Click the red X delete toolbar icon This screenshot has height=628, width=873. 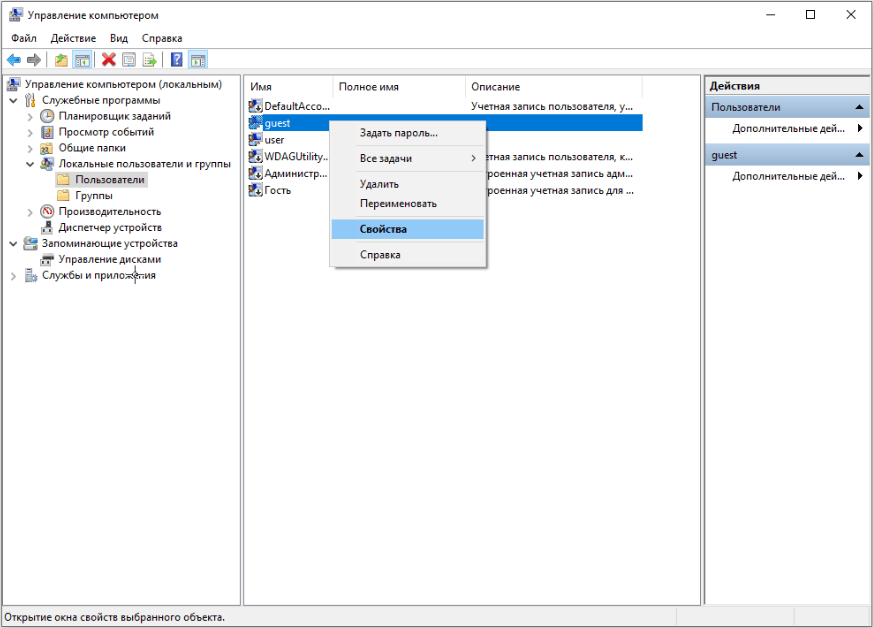(108, 60)
